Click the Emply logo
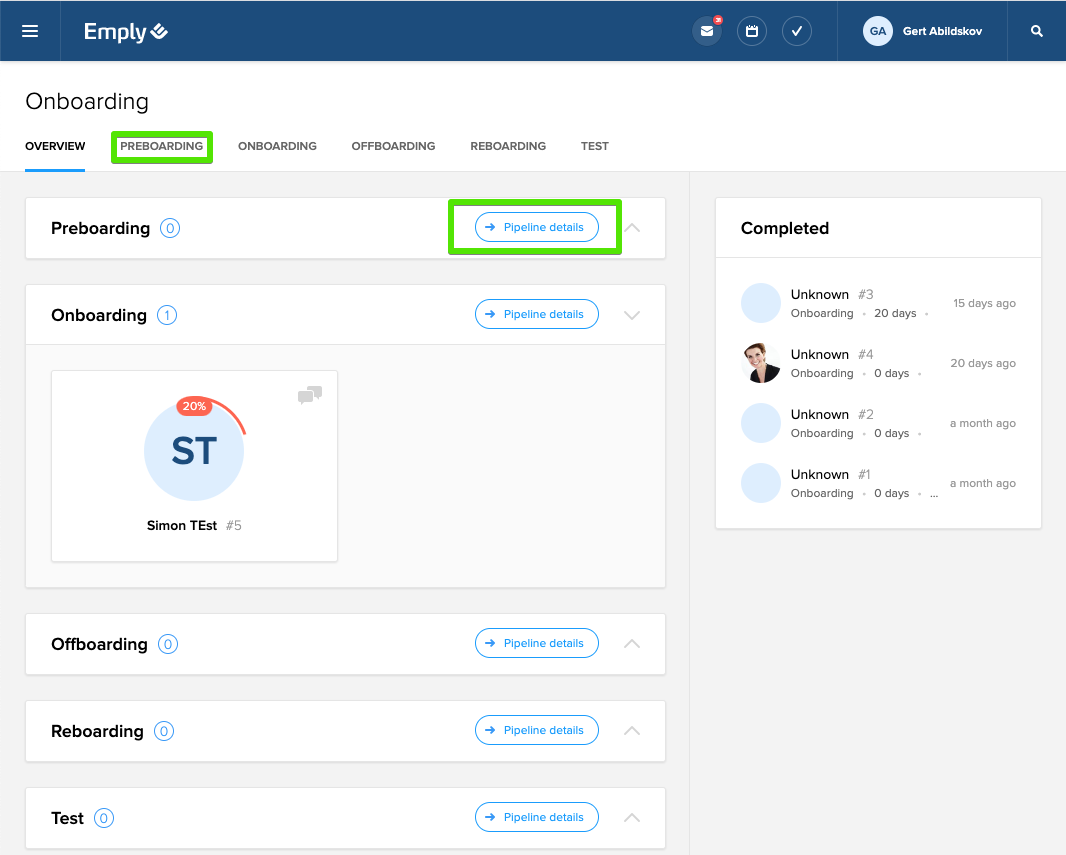This screenshot has width=1066, height=855. point(126,32)
